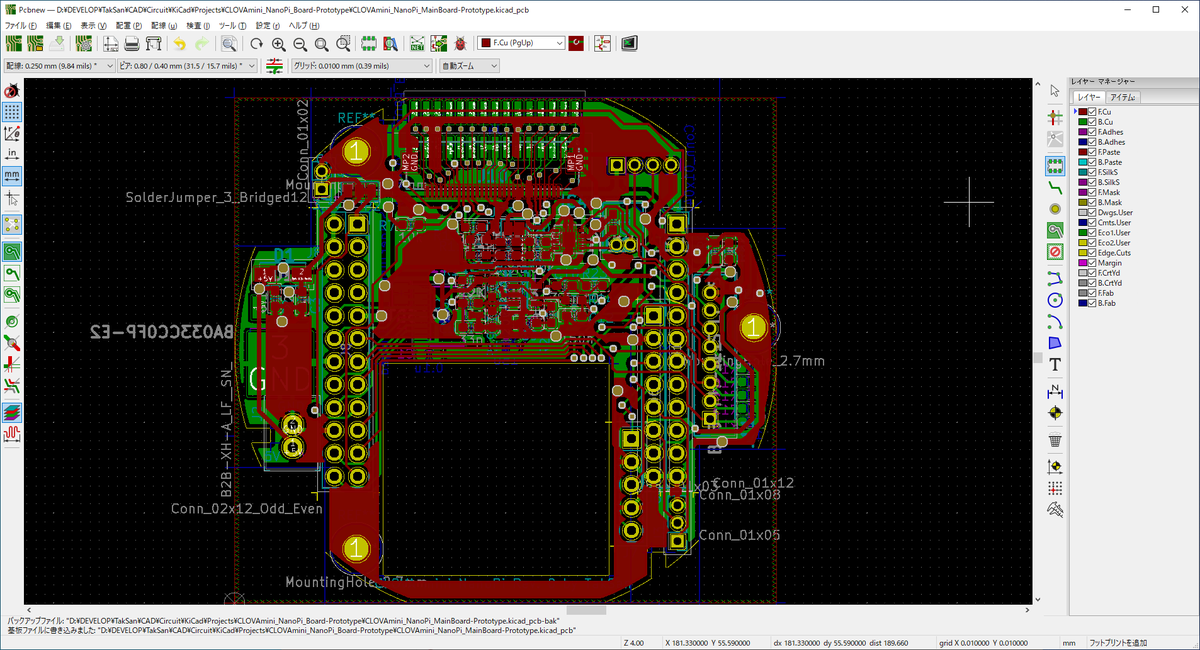Toggle polar coordinates display

click(x=12, y=133)
